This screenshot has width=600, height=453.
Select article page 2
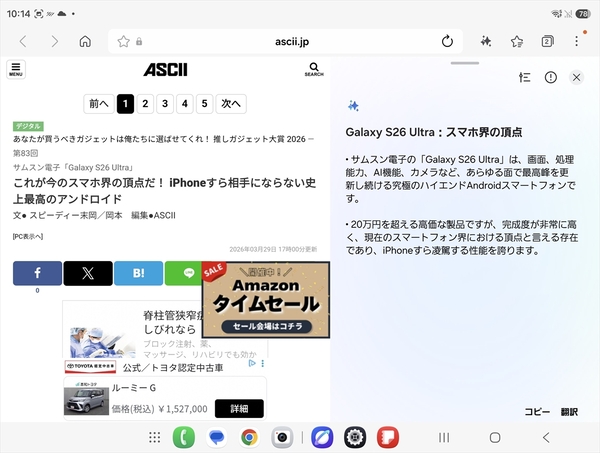pos(145,104)
